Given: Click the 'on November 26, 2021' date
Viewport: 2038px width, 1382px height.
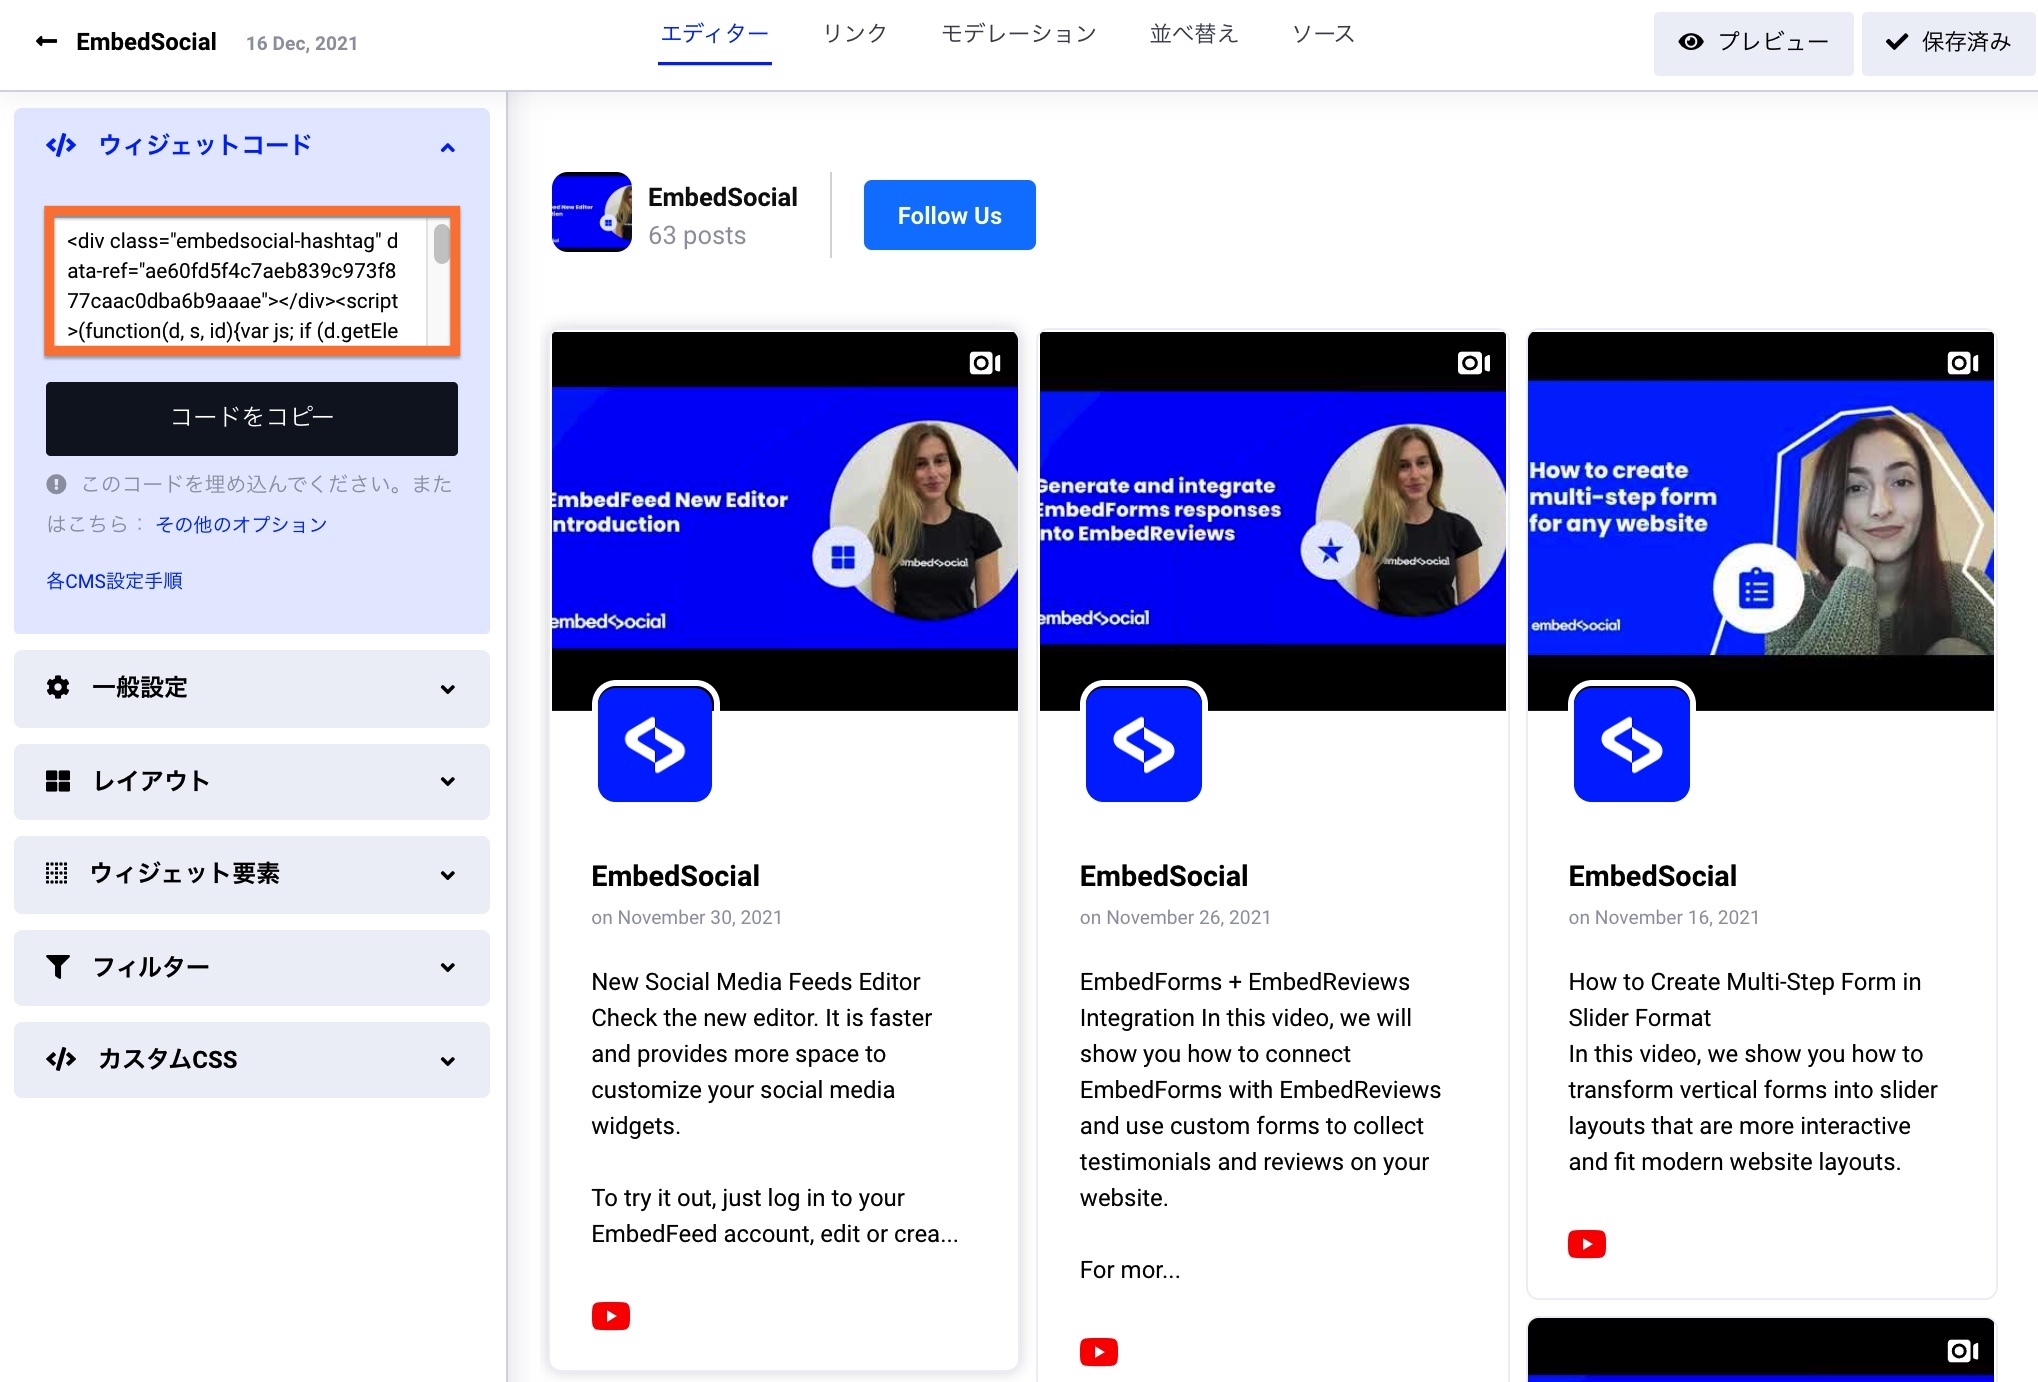Looking at the screenshot, I should 1175,918.
